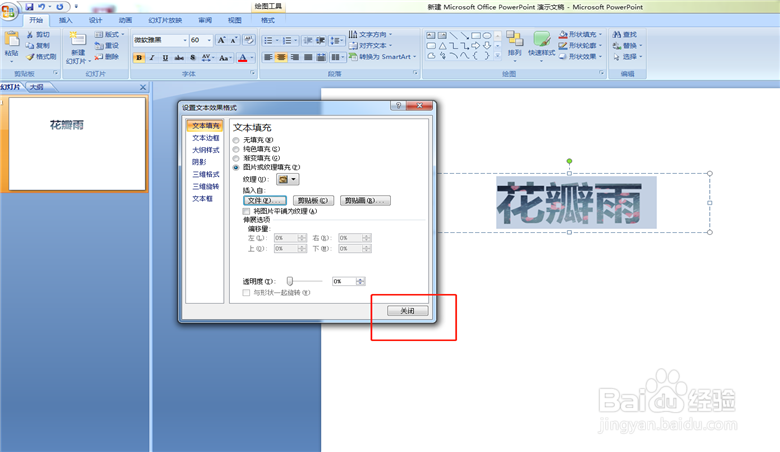This screenshot has width=780, height=452.
Task: Click the transparency (透明度) slider handle
Action: (290, 281)
